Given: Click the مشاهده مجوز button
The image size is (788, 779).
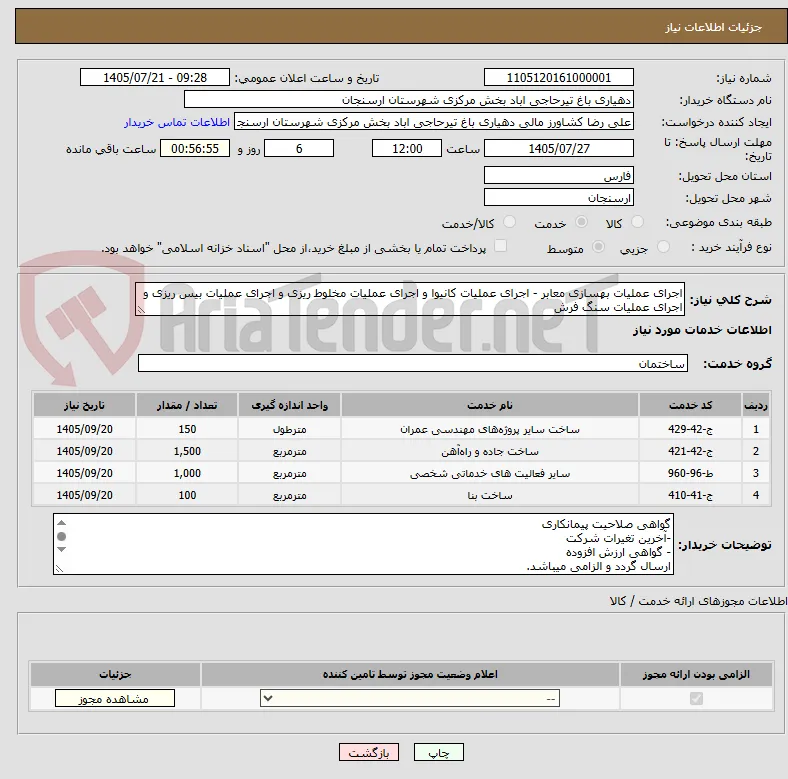Looking at the screenshot, I should (x=115, y=698).
